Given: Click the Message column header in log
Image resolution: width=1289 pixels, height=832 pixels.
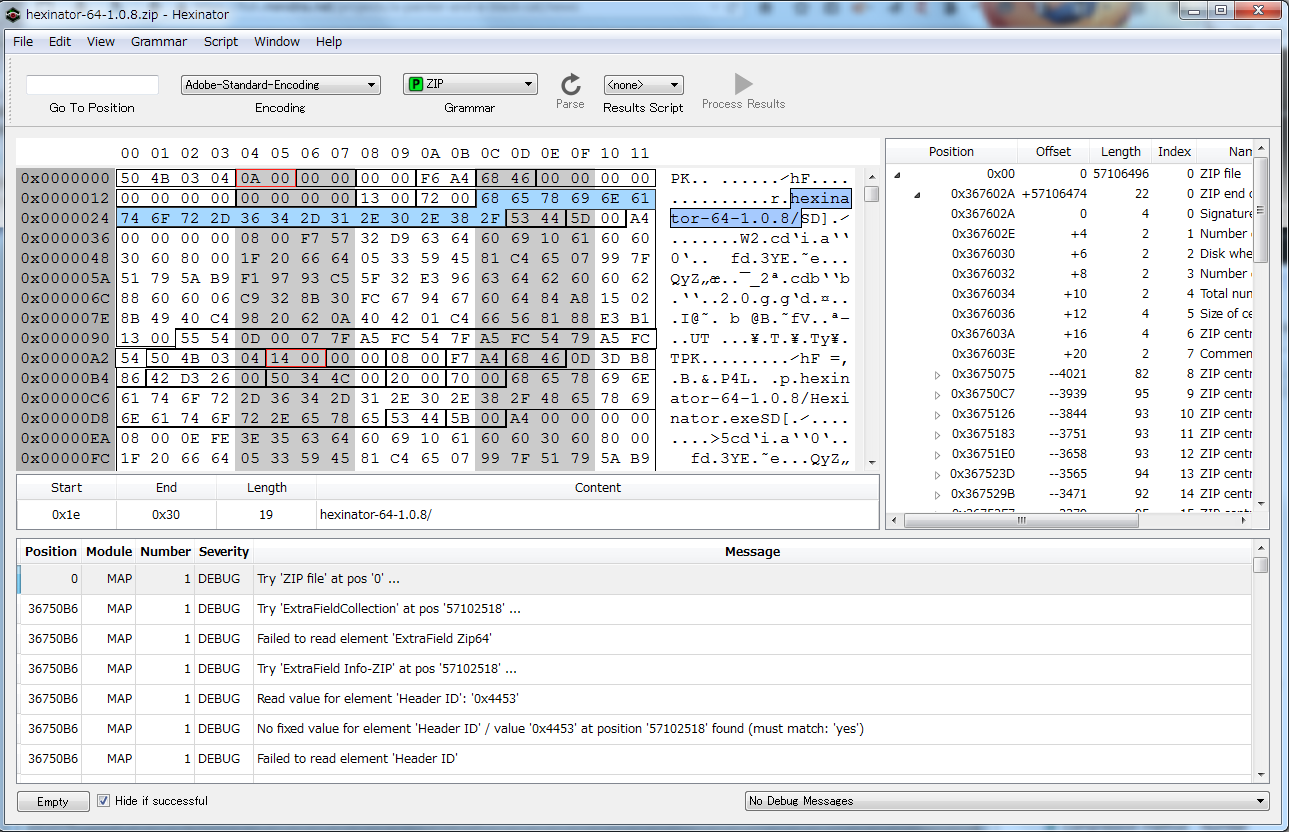Looking at the screenshot, I should pyautogui.click(x=752, y=552).
